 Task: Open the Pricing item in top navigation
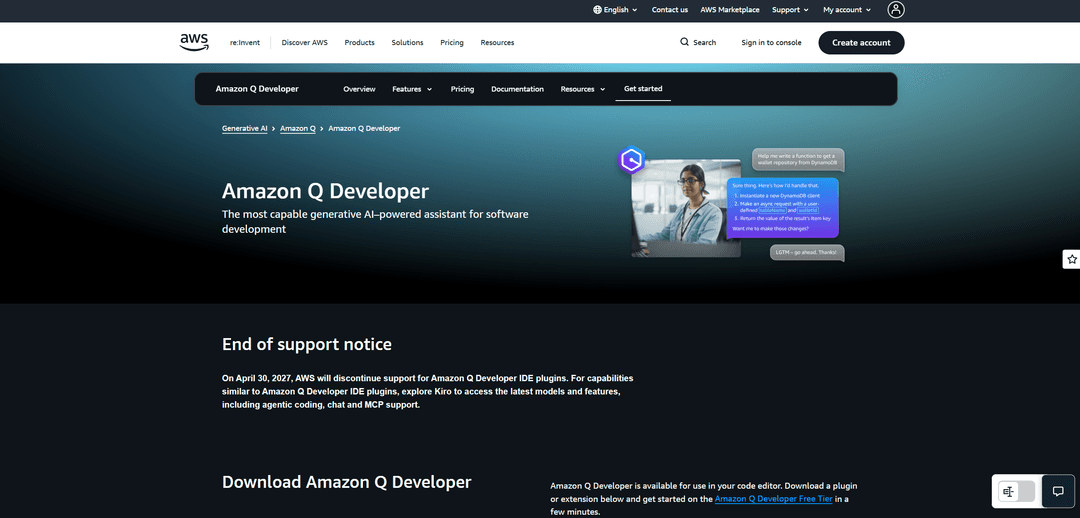pos(452,43)
